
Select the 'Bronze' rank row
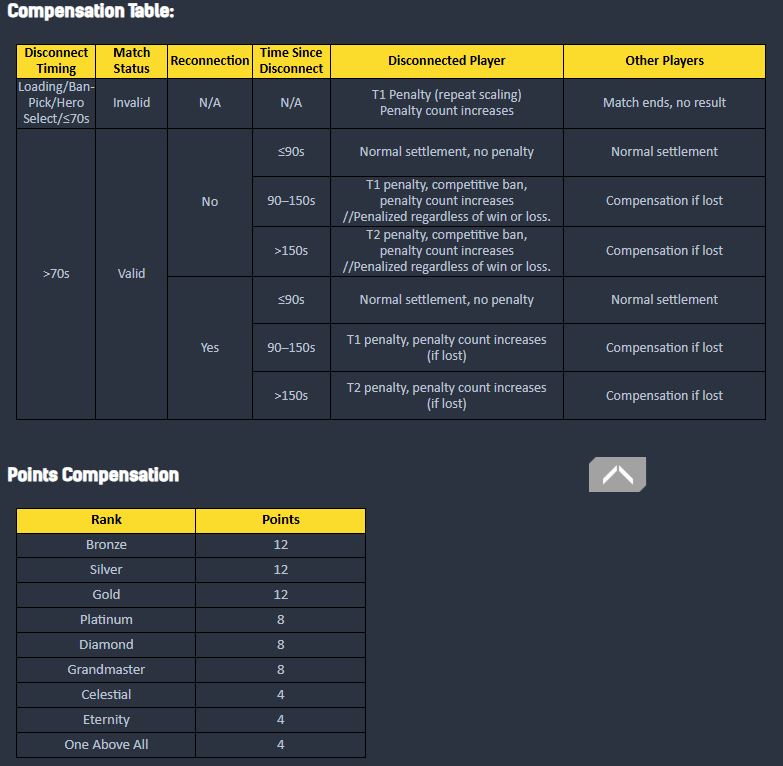tap(191, 545)
